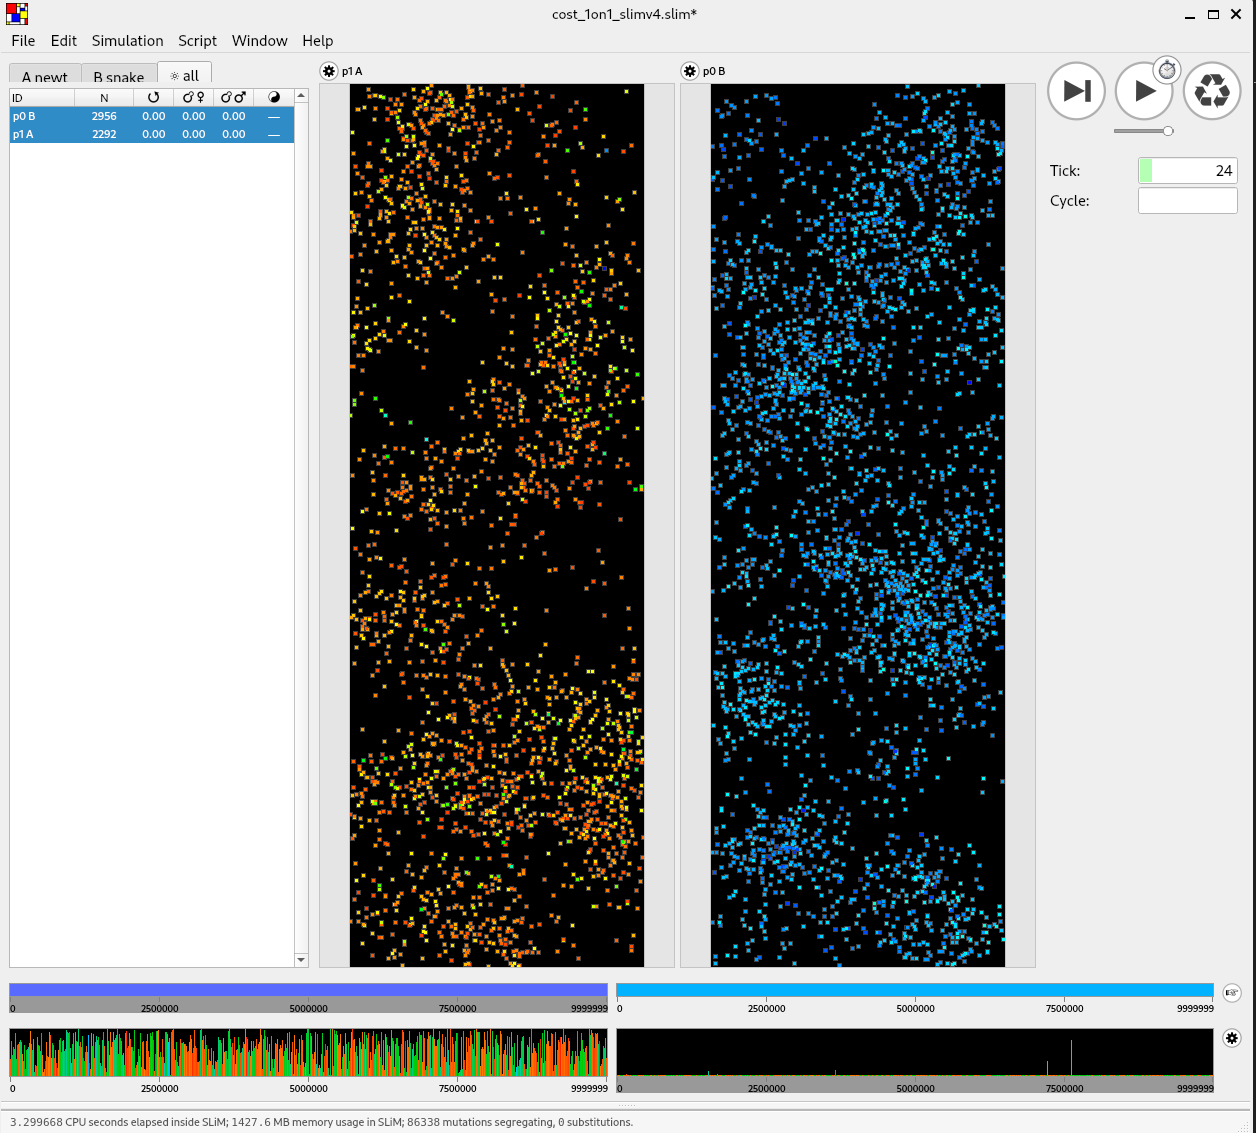Click the play simulation icon
The image size is (1256, 1133).
(1144, 90)
